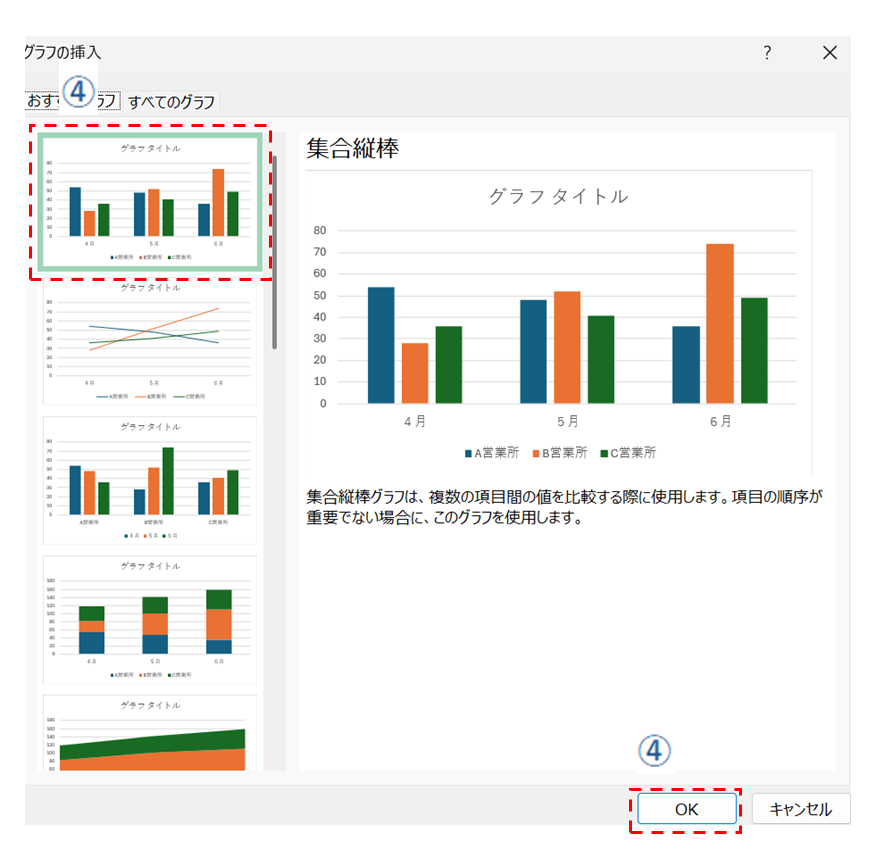876x865 pixels.
Task: Pick the stacked column chart thumbnail
Action: click(150, 619)
